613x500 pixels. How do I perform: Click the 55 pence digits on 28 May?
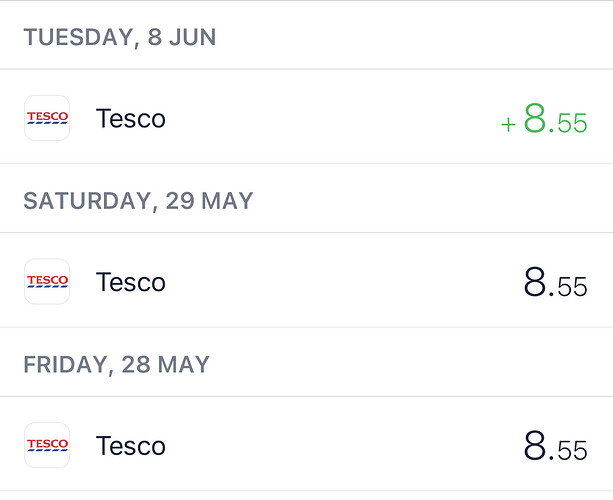(572, 451)
